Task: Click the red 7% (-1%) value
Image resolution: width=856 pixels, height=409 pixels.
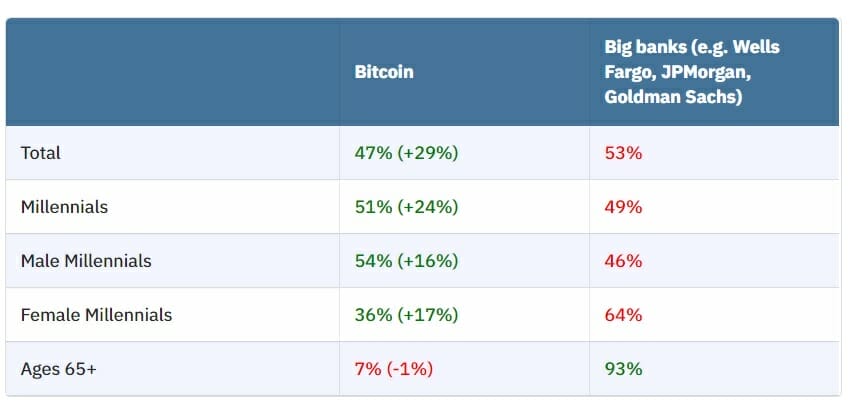Action: point(393,369)
